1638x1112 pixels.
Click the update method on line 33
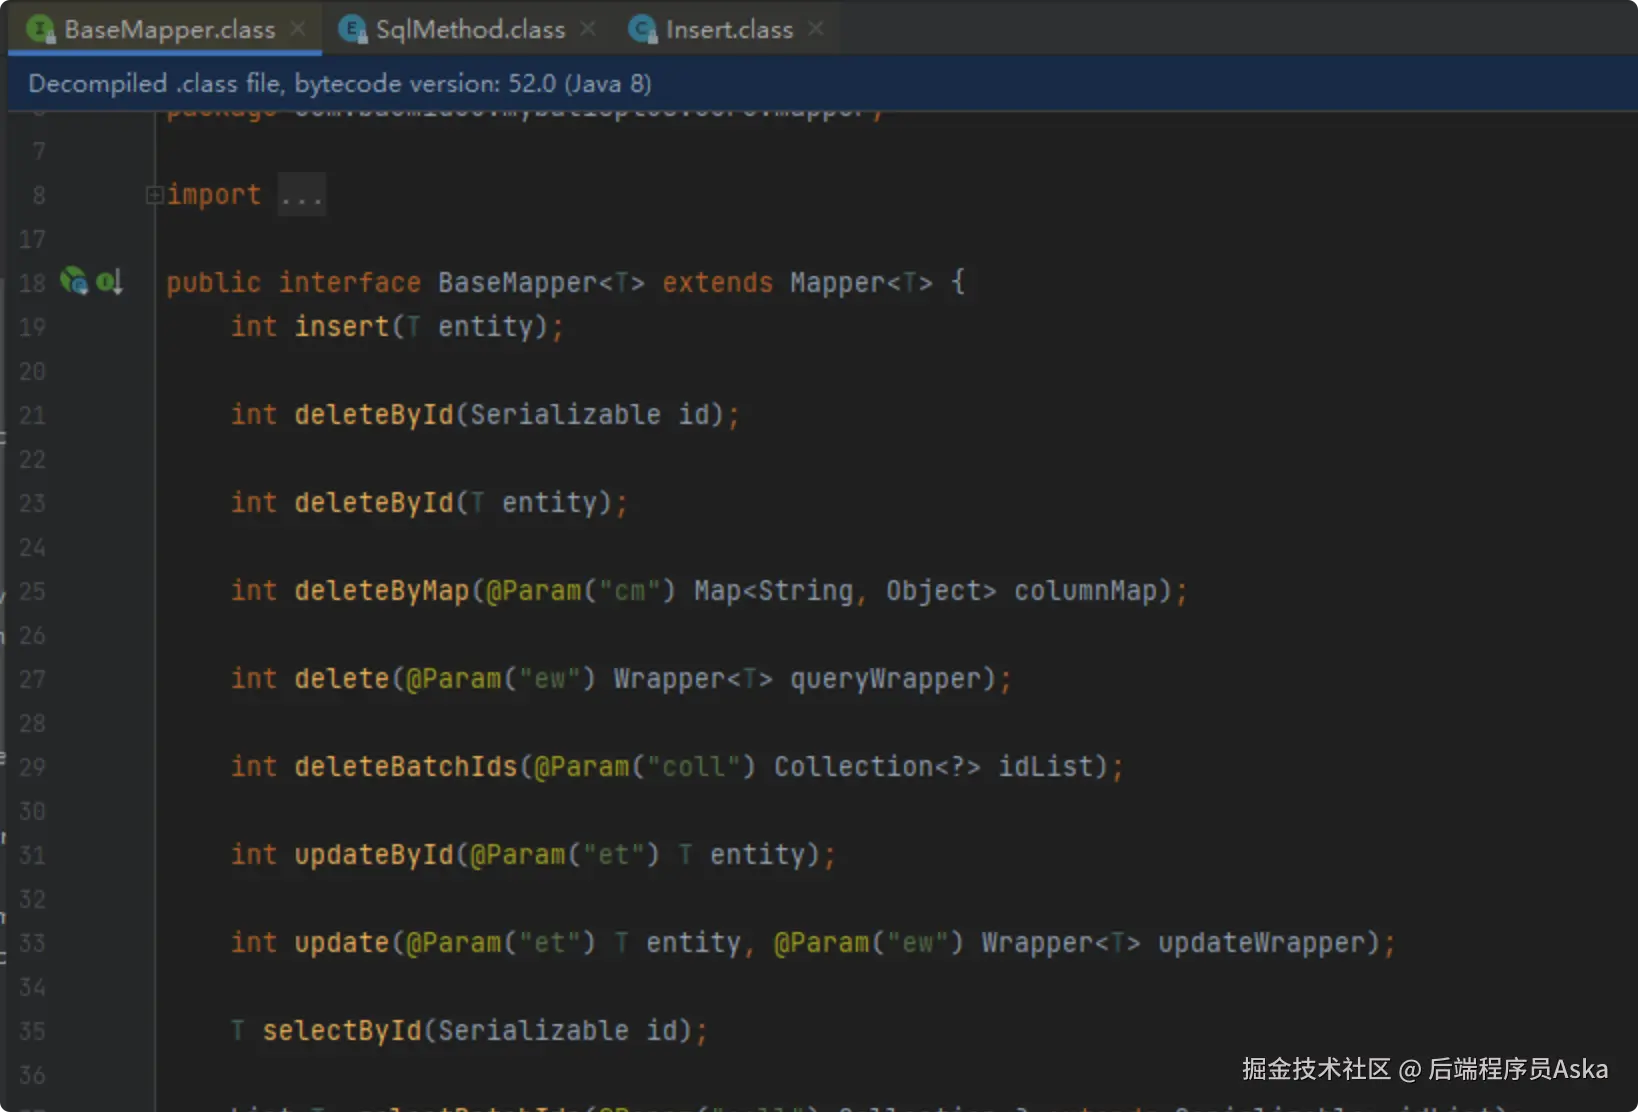[341, 943]
